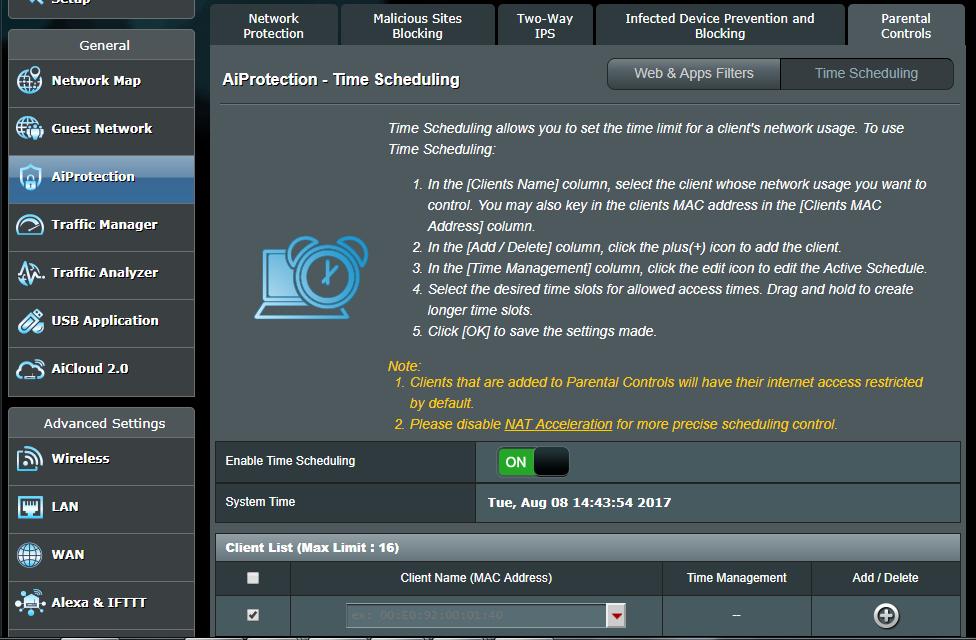
Task: Click the system time value 'Tue, Aug 08 14:43:54 2017'
Action: point(580,502)
